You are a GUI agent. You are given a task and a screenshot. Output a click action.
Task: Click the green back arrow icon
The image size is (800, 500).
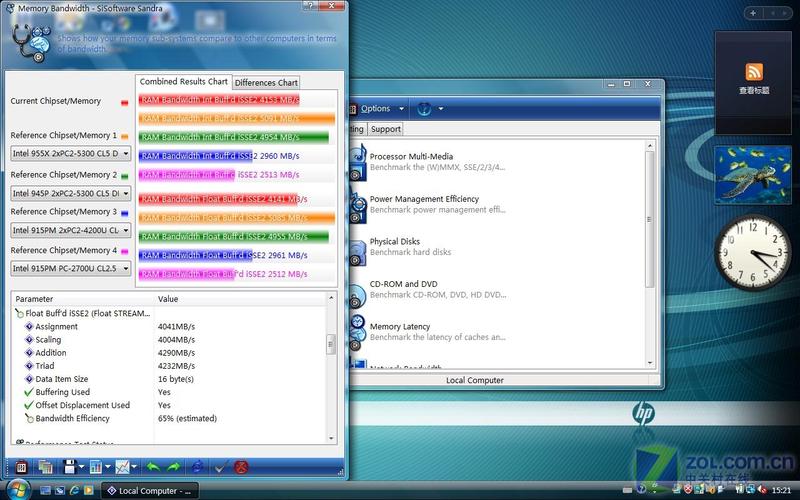[153, 467]
